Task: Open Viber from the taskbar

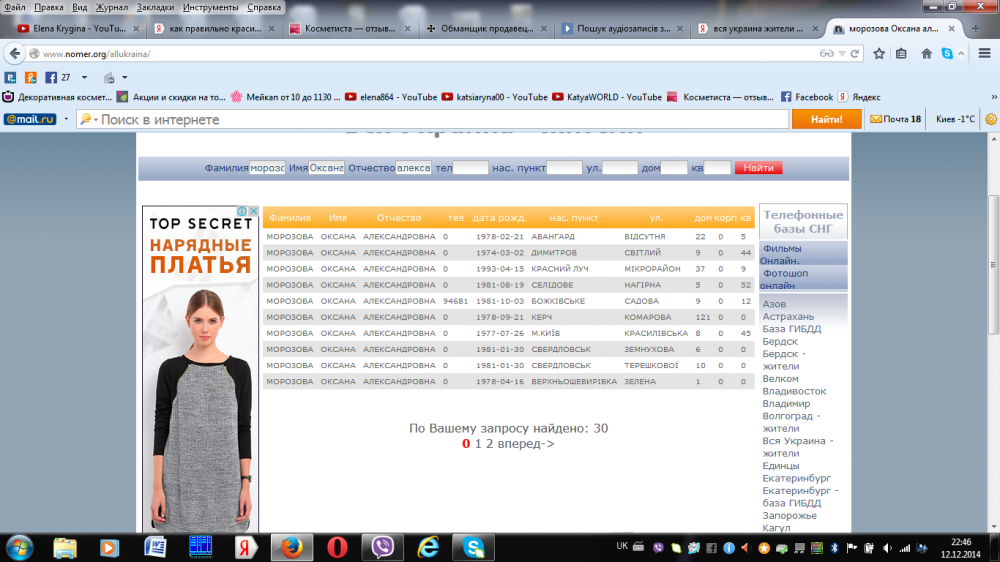Action: [382, 547]
